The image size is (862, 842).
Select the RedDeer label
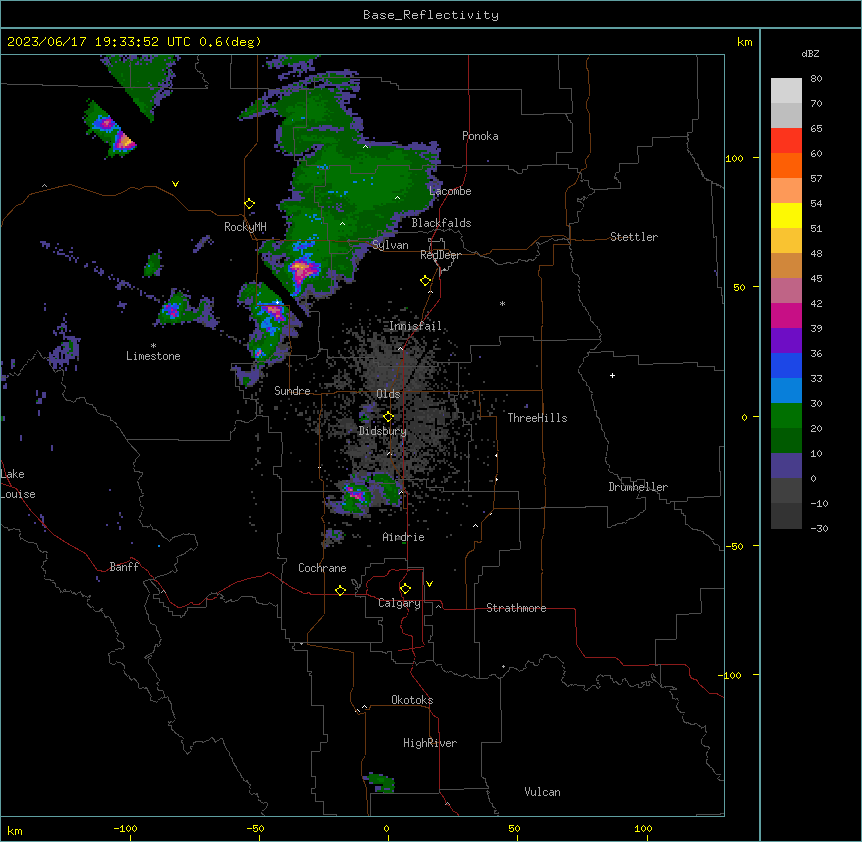pos(440,255)
